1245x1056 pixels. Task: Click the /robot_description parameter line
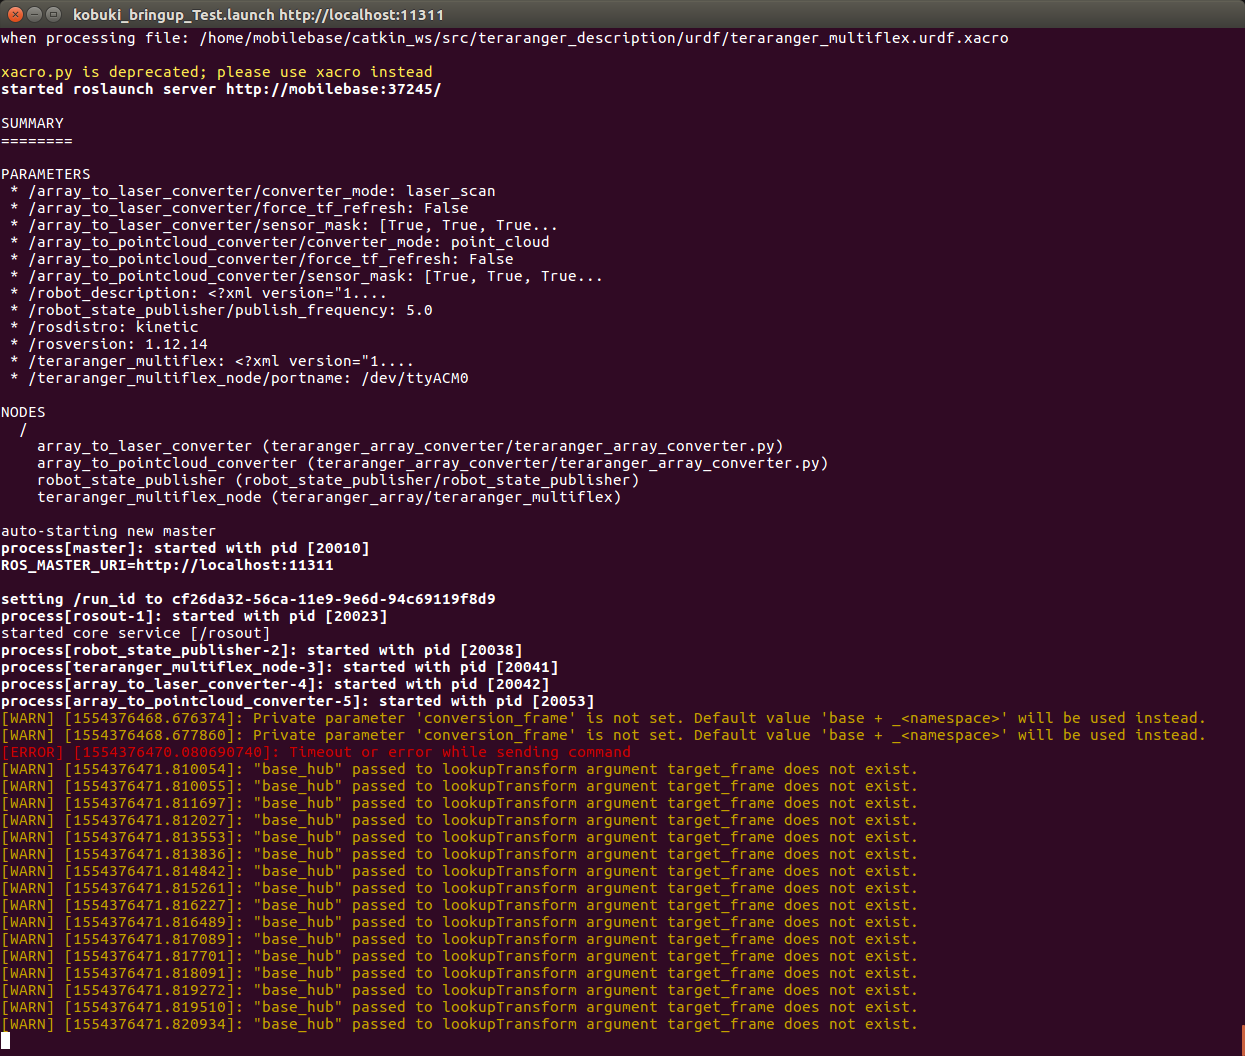pyautogui.click(x=198, y=293)
